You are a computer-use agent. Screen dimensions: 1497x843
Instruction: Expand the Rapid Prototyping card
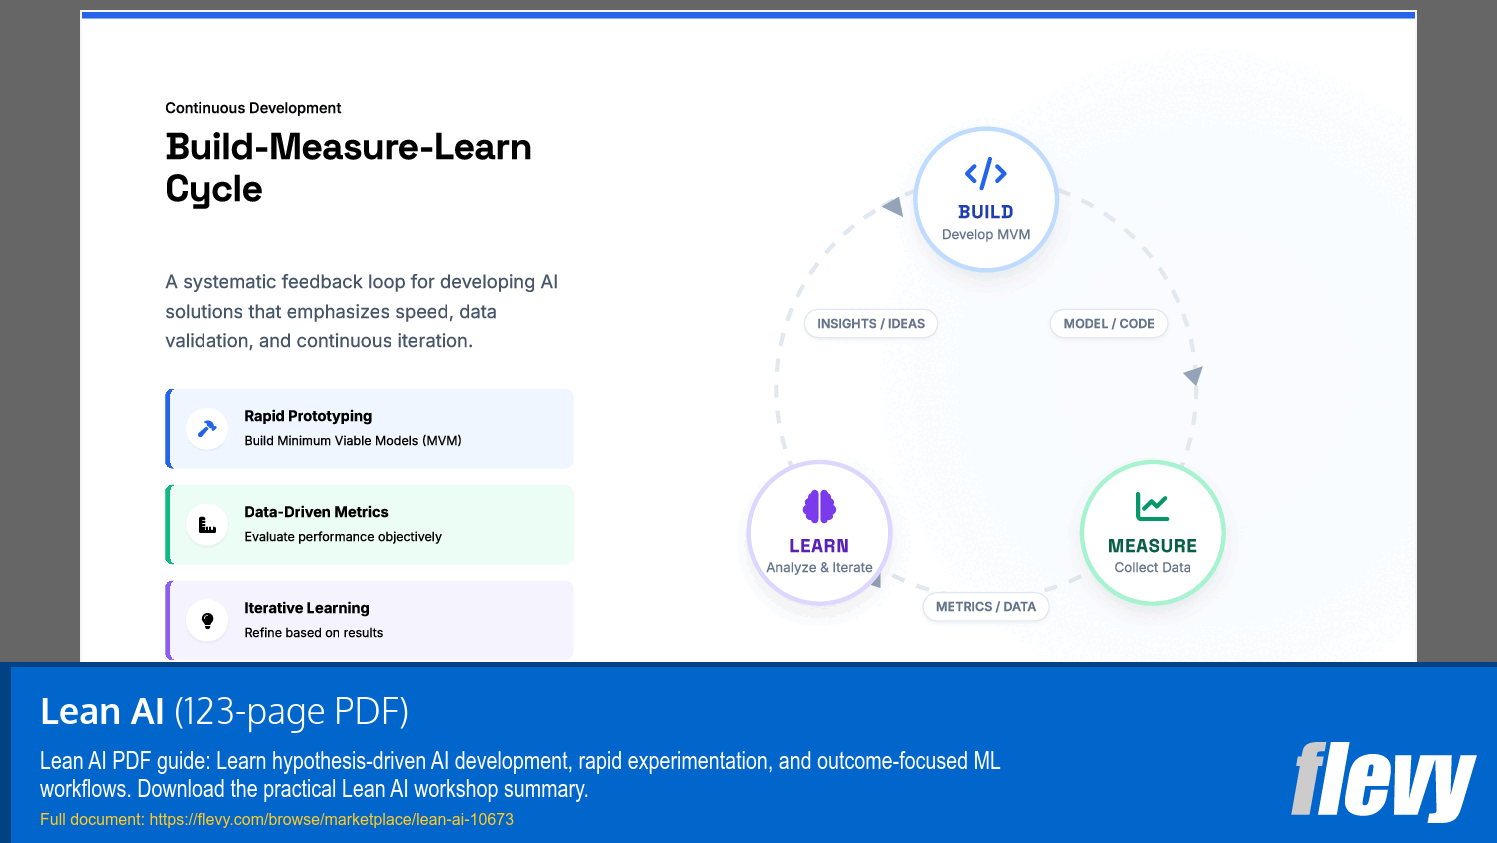pos(370,427)
